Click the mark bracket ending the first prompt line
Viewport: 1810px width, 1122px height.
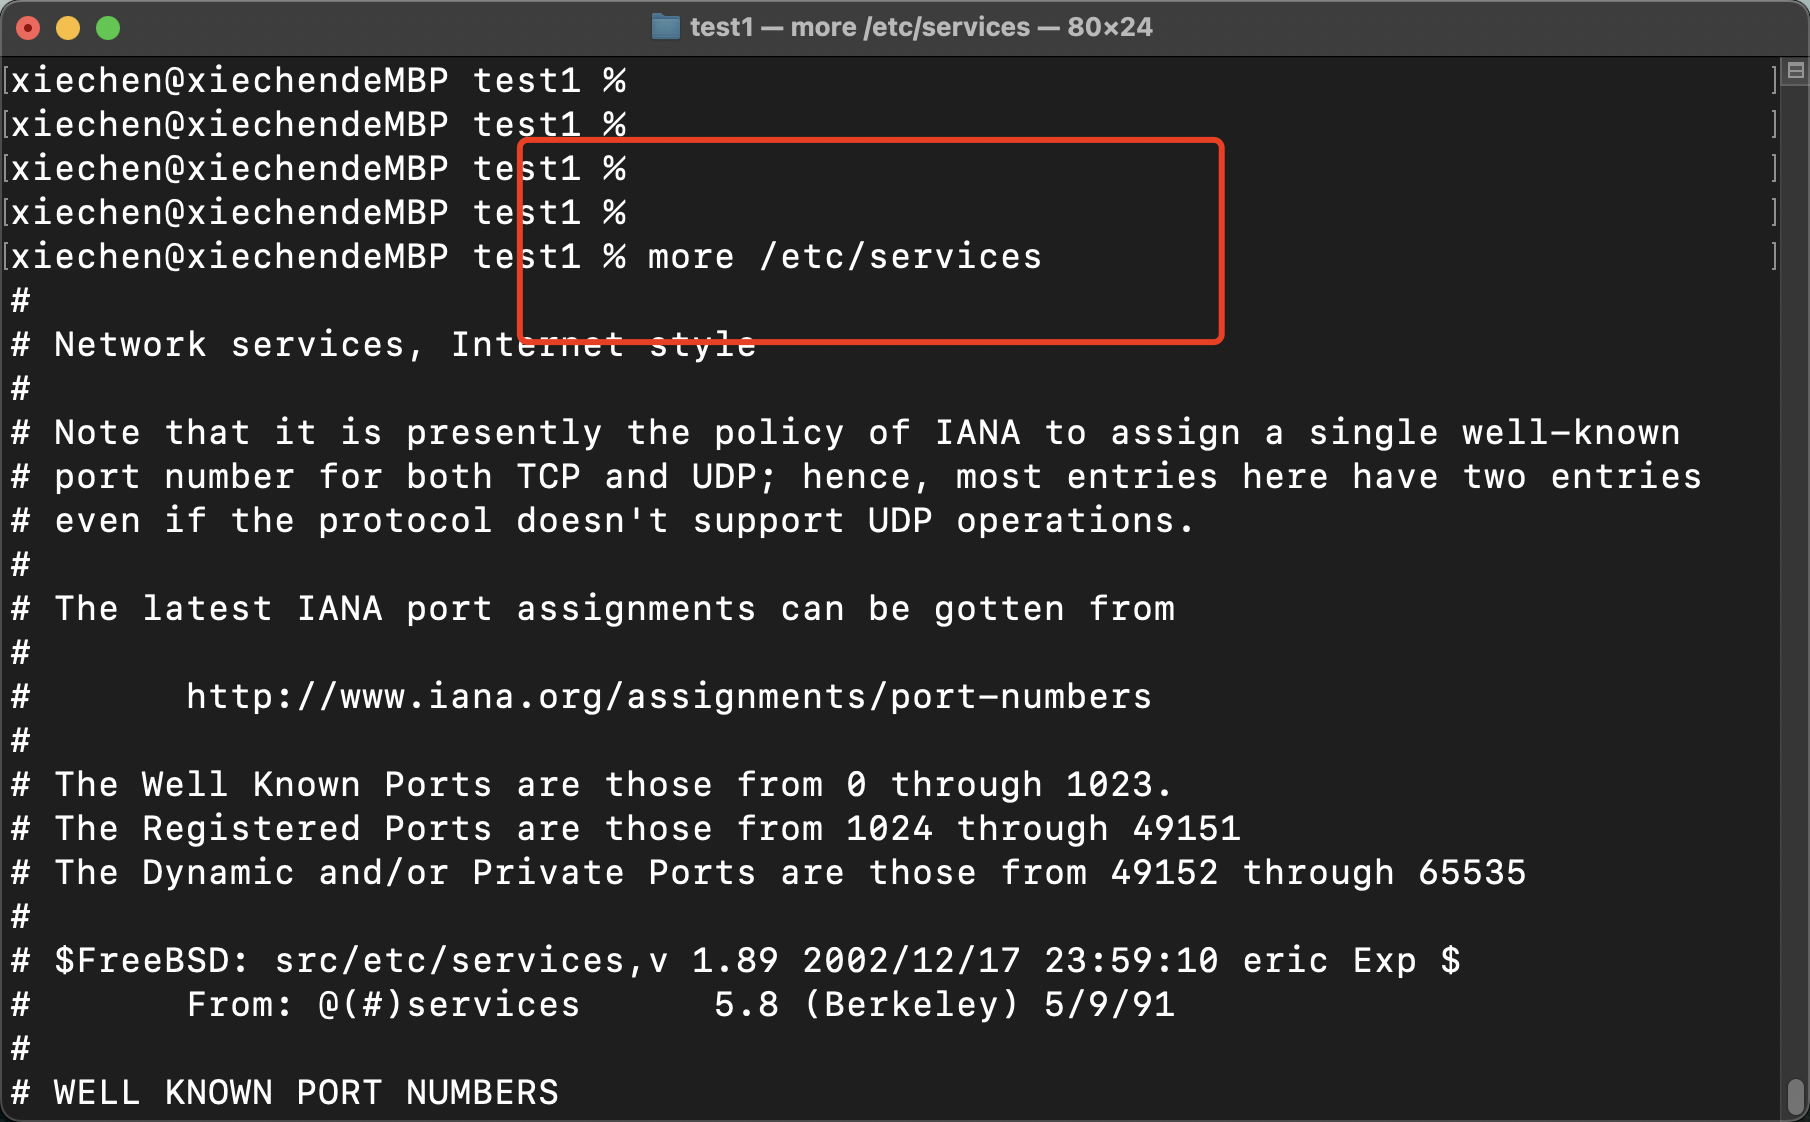click(x=1775, y=81)
